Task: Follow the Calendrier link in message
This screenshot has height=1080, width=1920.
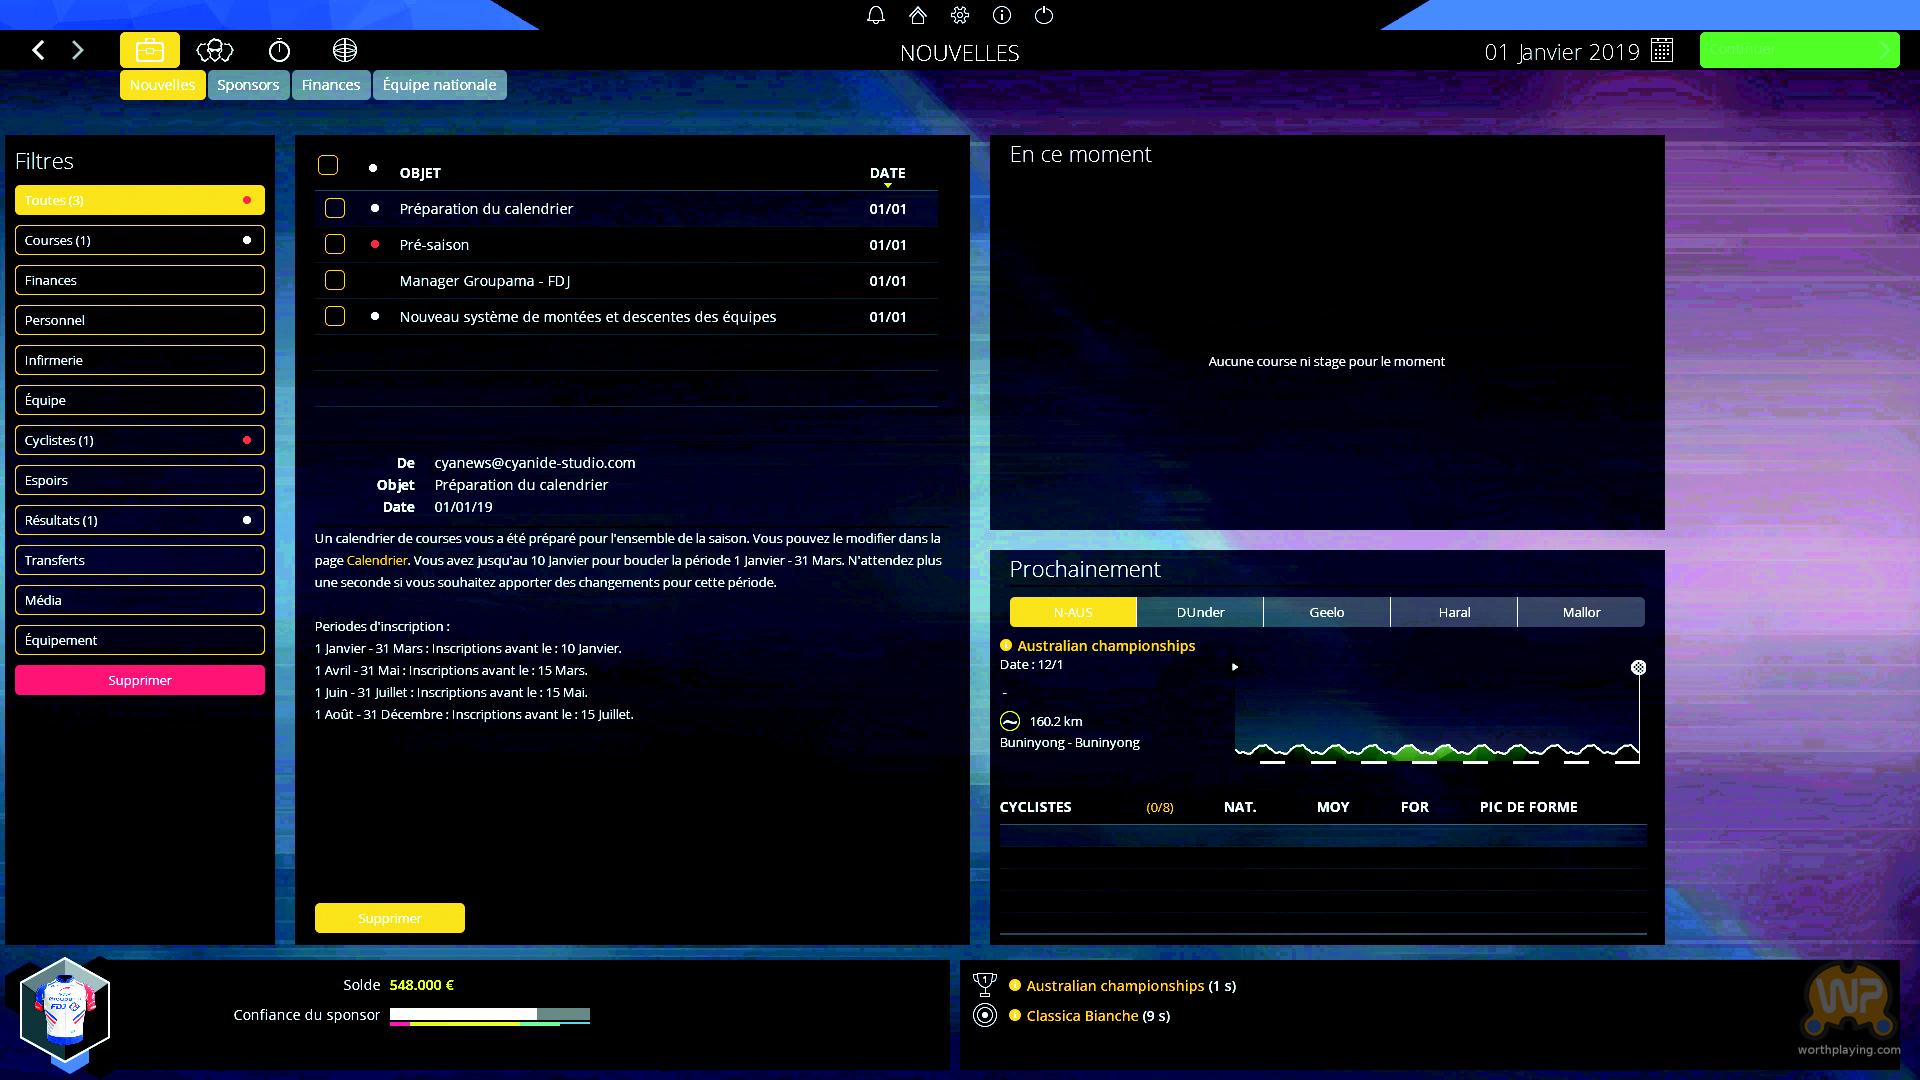Action: pyautogui.click(x=376, y=560)
